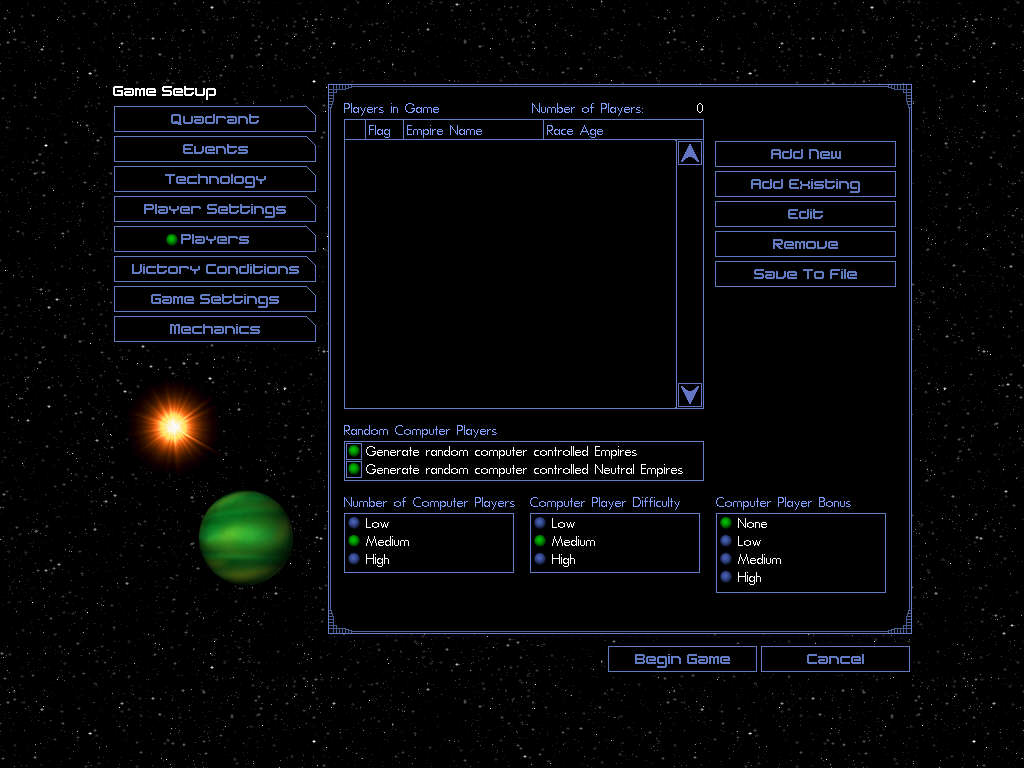Set Number of Computer Players to Medium
1024x768 pixels.
[354, 541]
